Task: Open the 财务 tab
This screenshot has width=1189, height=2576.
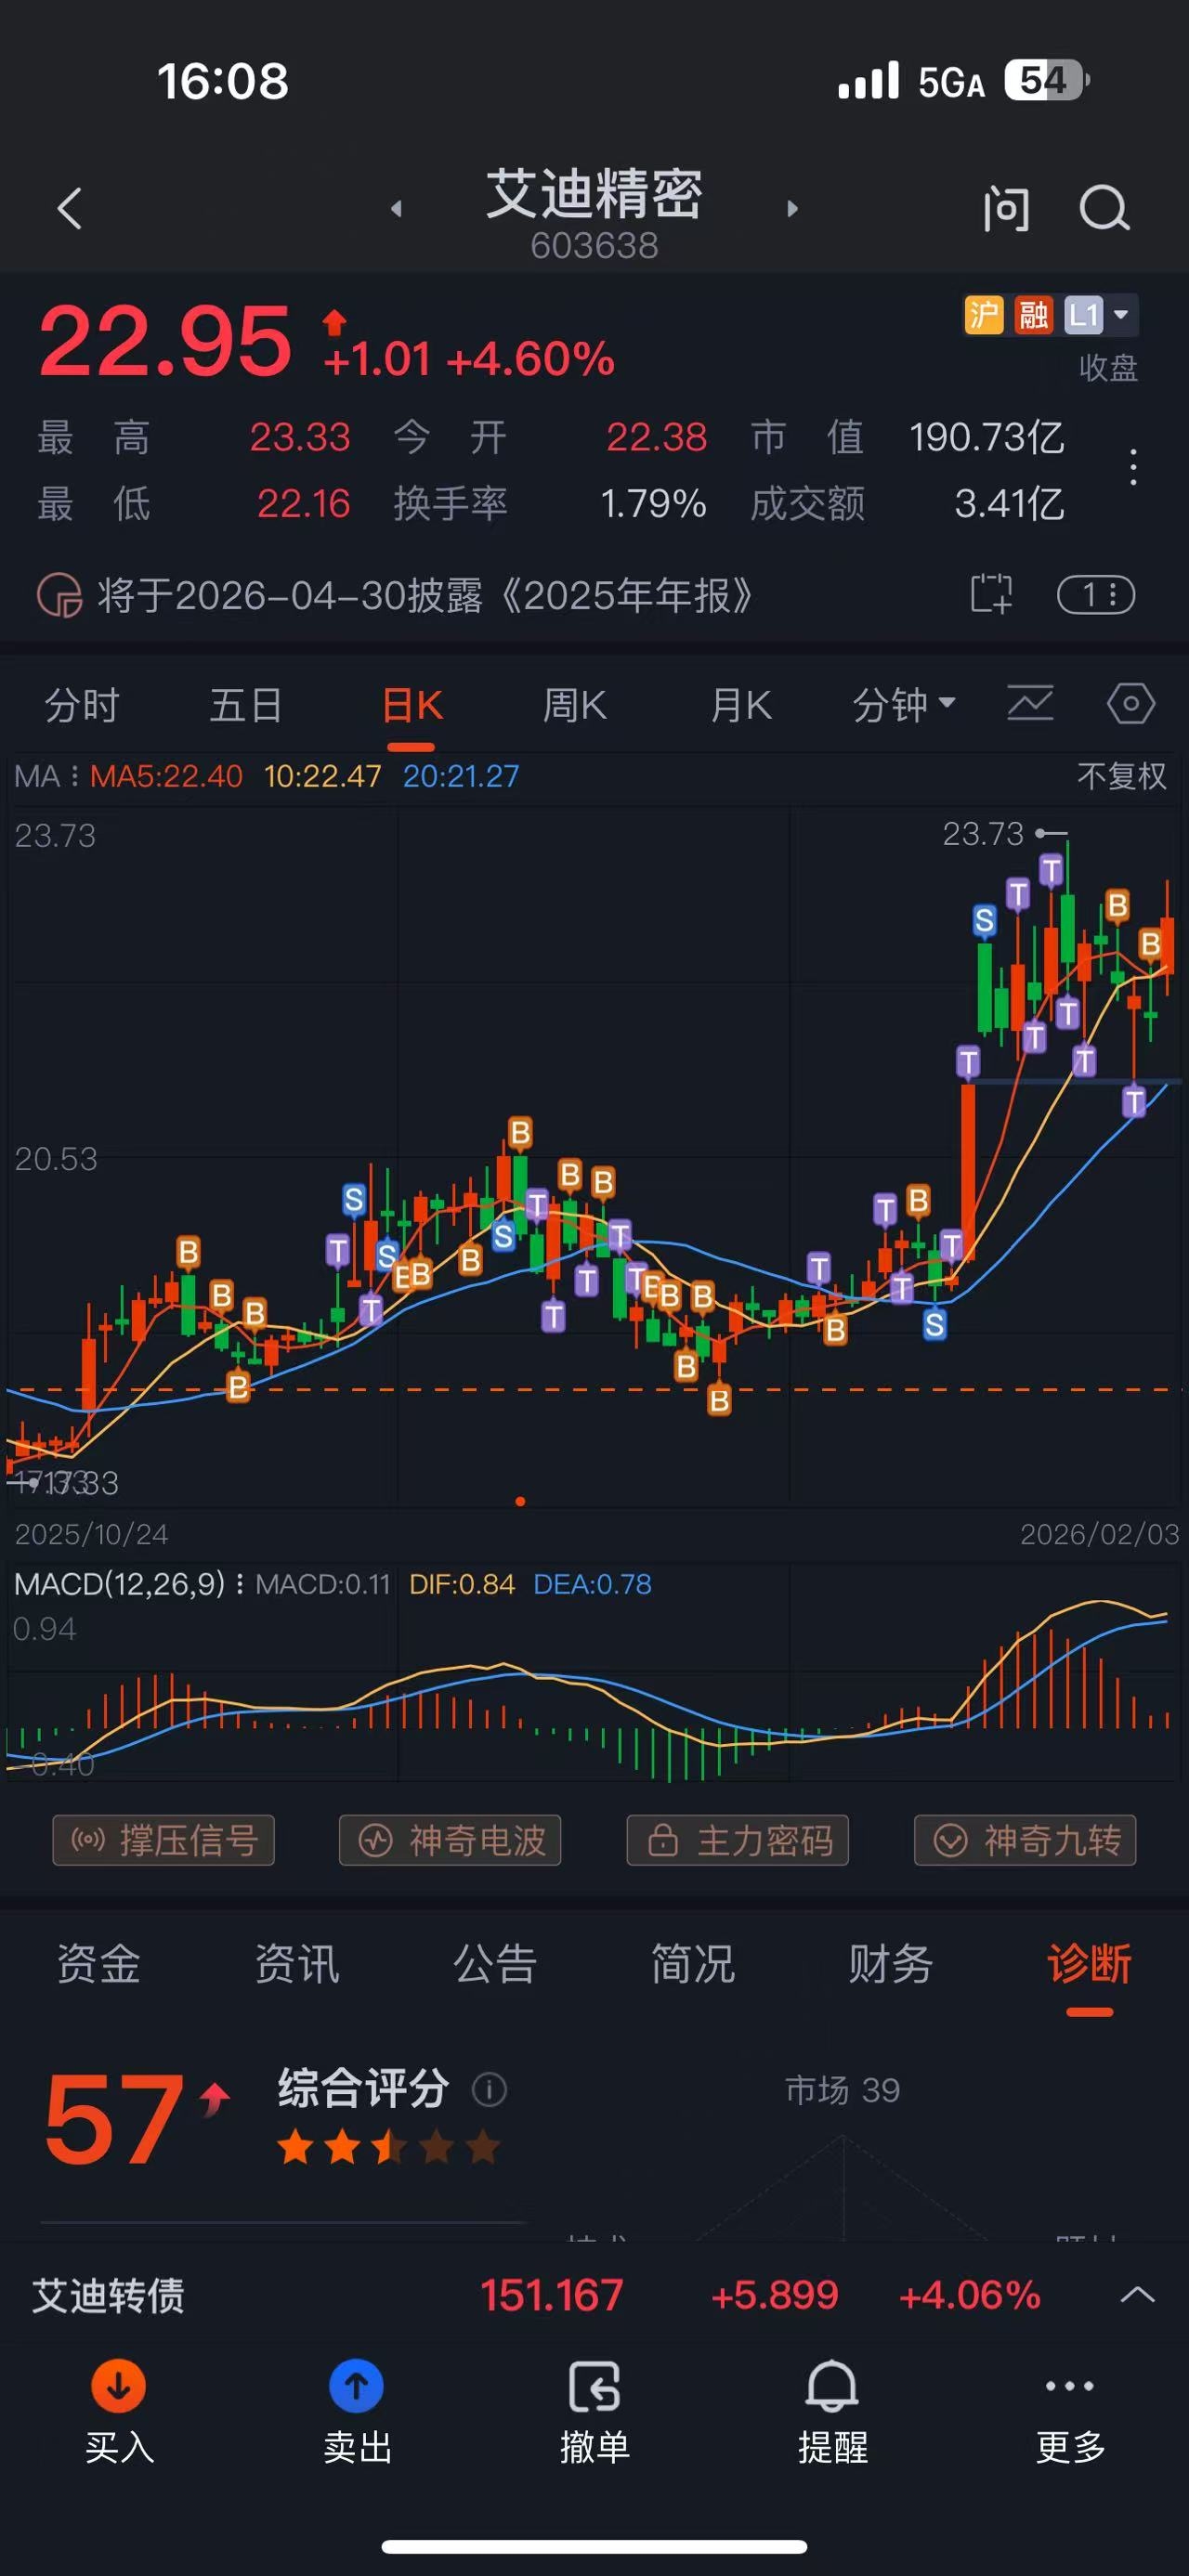Action: (891, 1964)
